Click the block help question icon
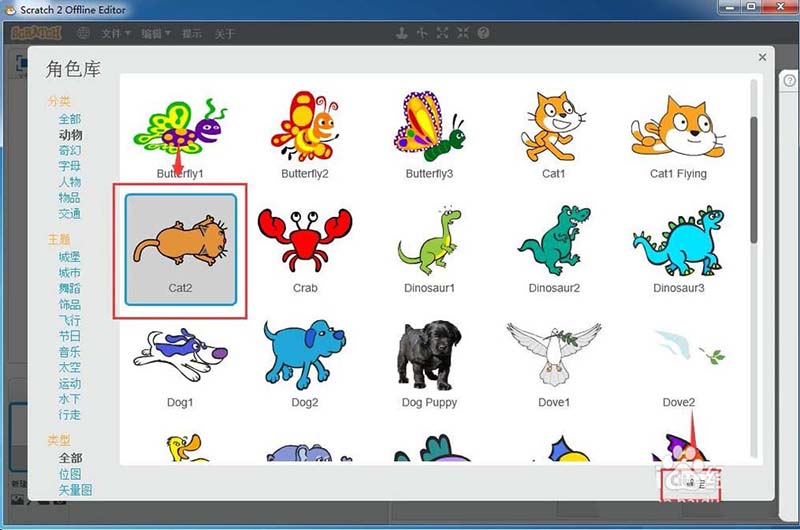800x530 pixels. pos(483,33)
